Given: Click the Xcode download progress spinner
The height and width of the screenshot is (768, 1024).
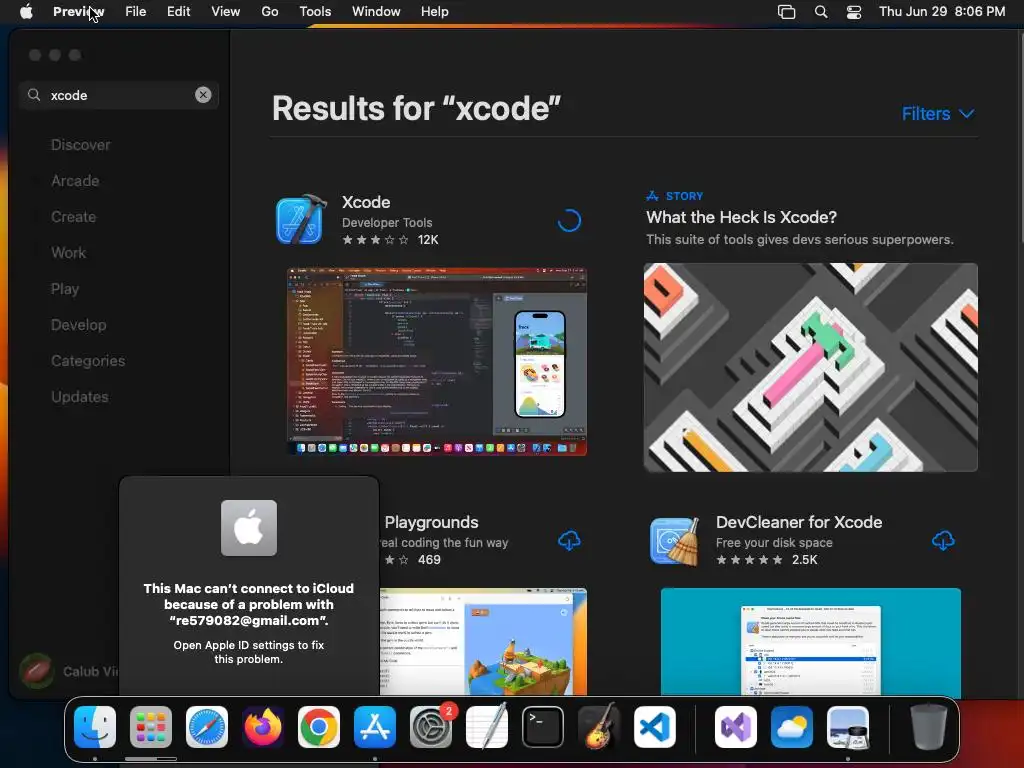Looking at the screenshot, I should tap(569, 221).
